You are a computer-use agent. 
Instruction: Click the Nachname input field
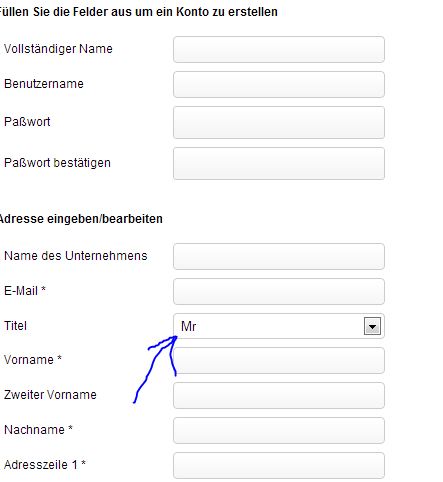[279, 430]
